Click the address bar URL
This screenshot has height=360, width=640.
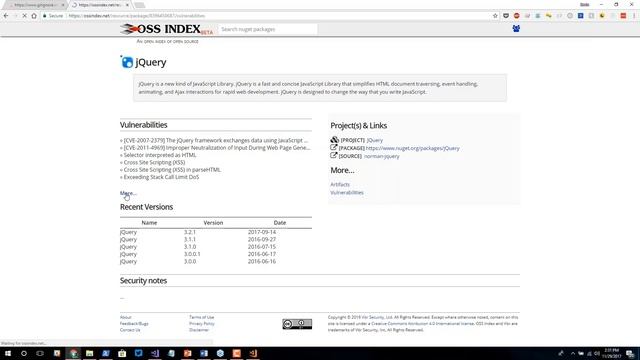(x=137, y=16)
